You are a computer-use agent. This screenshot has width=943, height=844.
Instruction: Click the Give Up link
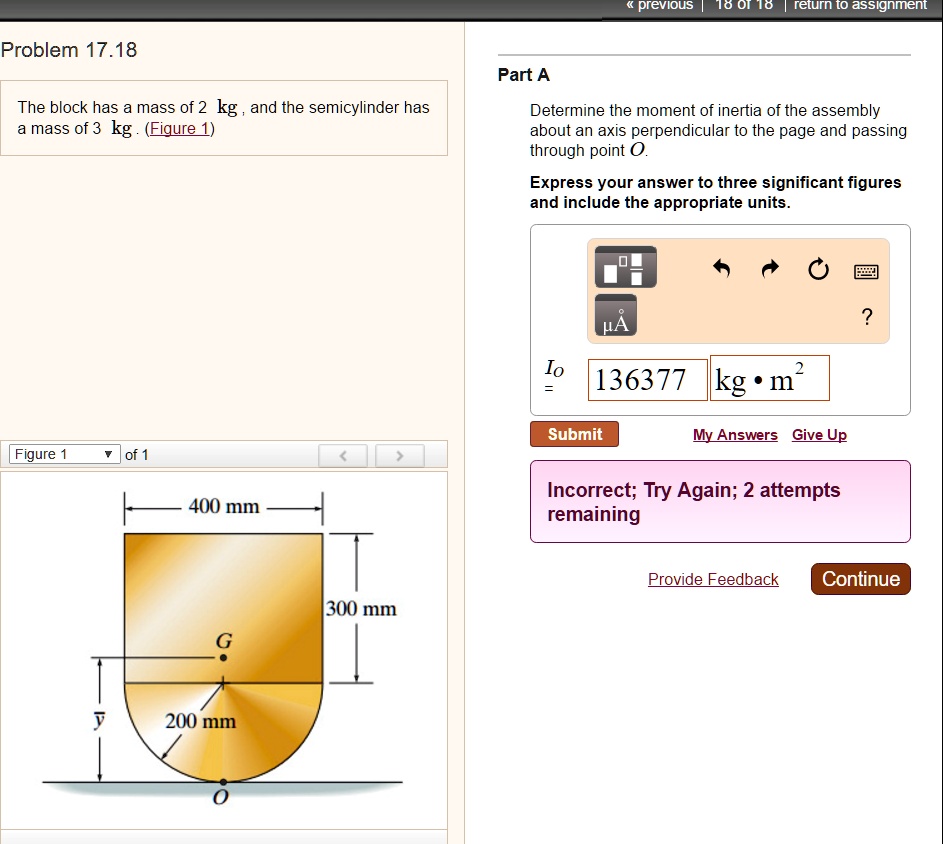click(x=819, y=435)
